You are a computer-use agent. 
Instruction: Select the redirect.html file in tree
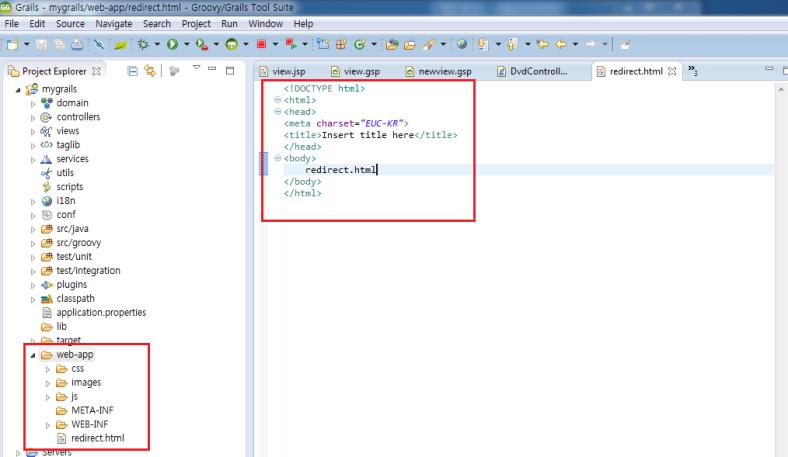click(x=97, y=438)
